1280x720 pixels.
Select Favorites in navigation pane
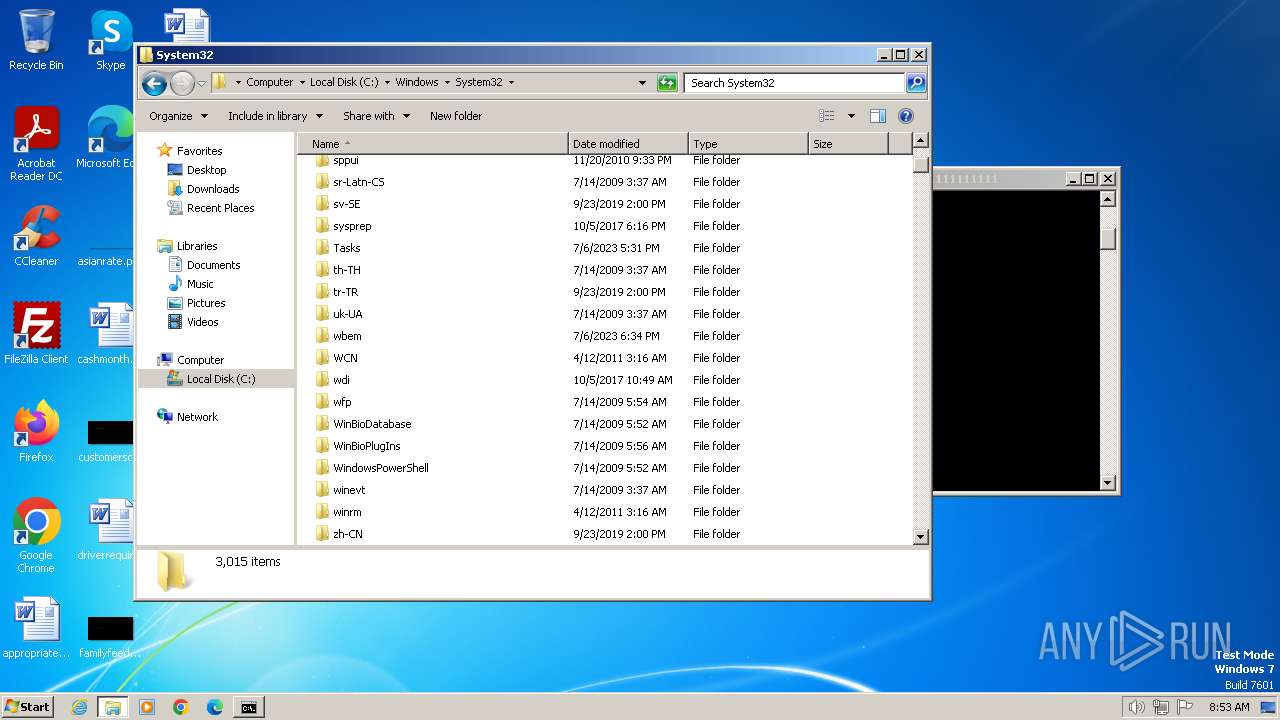pyautogui.click(x=199, y=151)
